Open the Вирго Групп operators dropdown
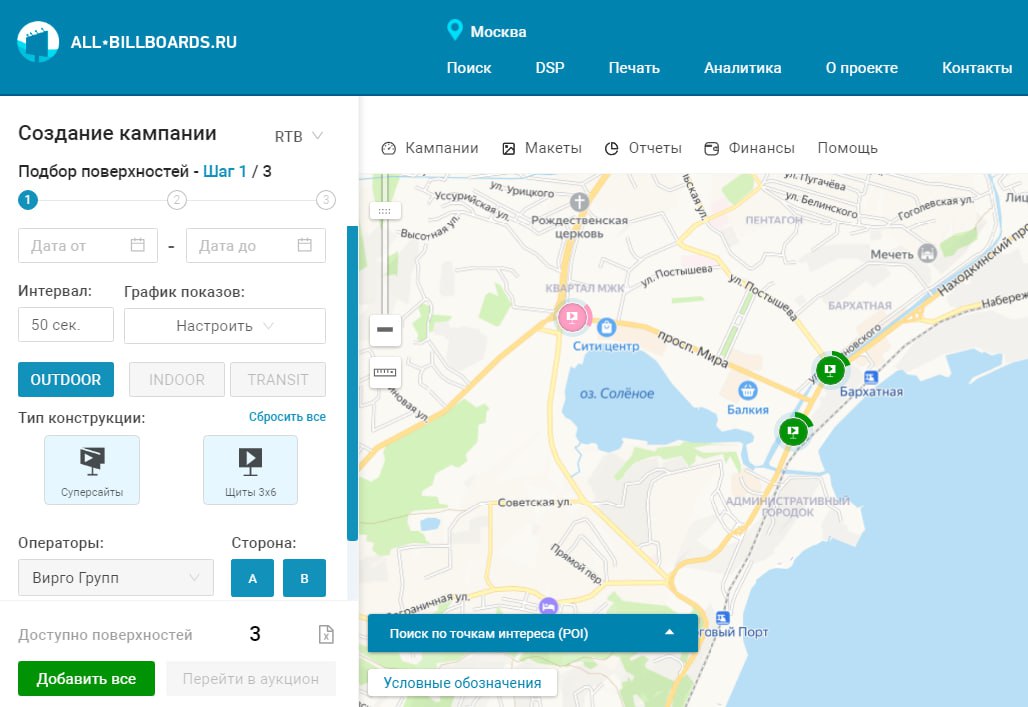The height and width of the screenshot is (707, 1028). [x=116, y=578]
